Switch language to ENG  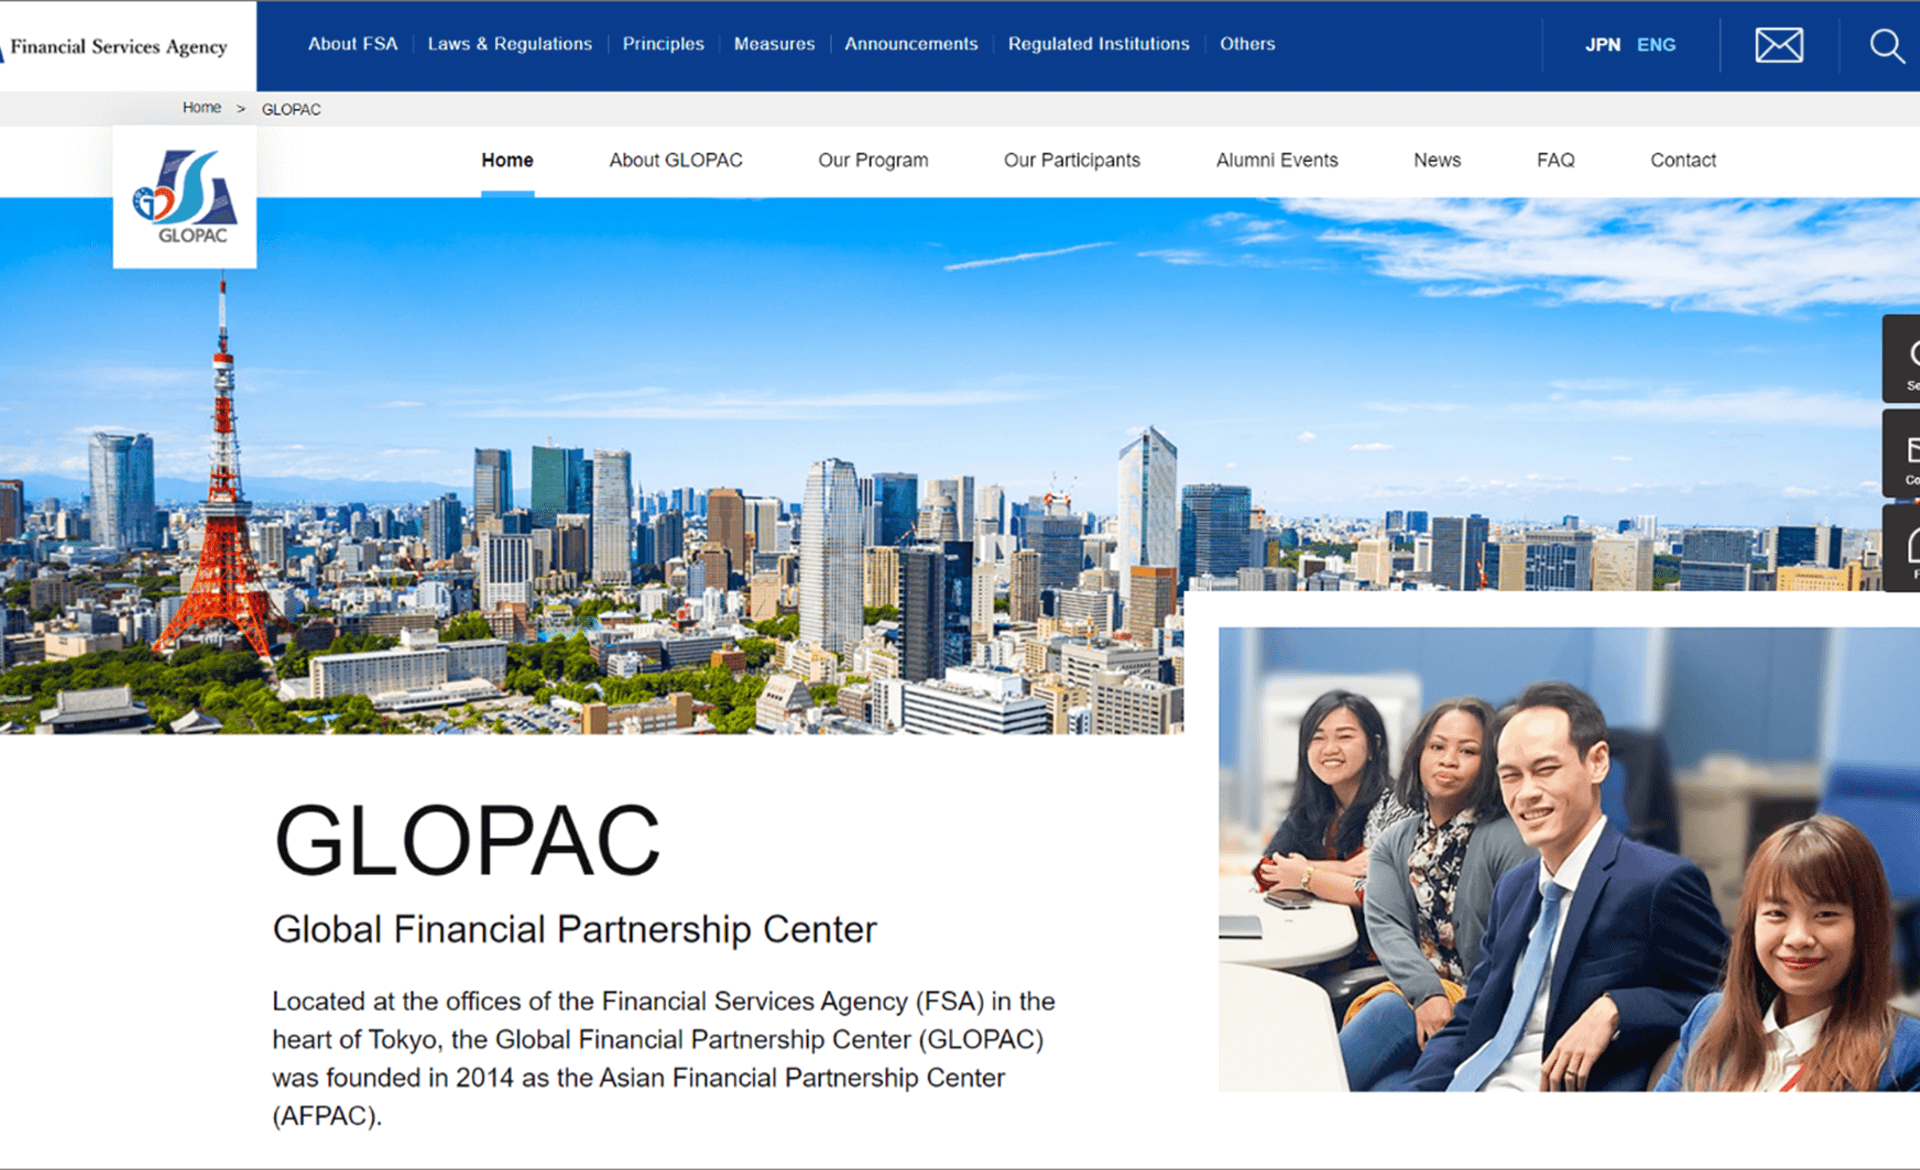[1656, 45]
